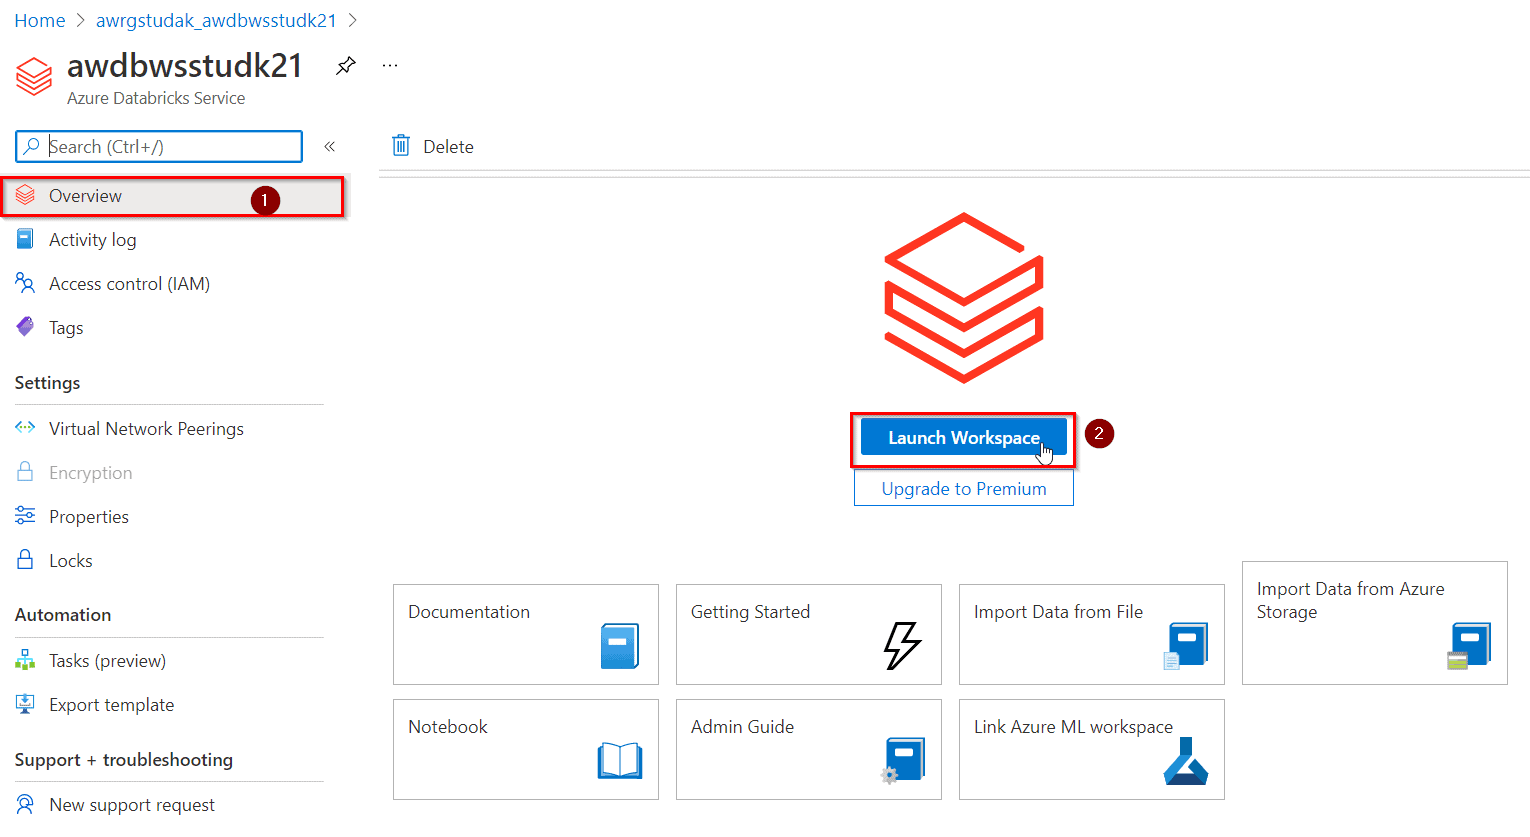Screen dimensions: 1530x837
Task: Click the Launch Workspace button
Action: [962, 437]
